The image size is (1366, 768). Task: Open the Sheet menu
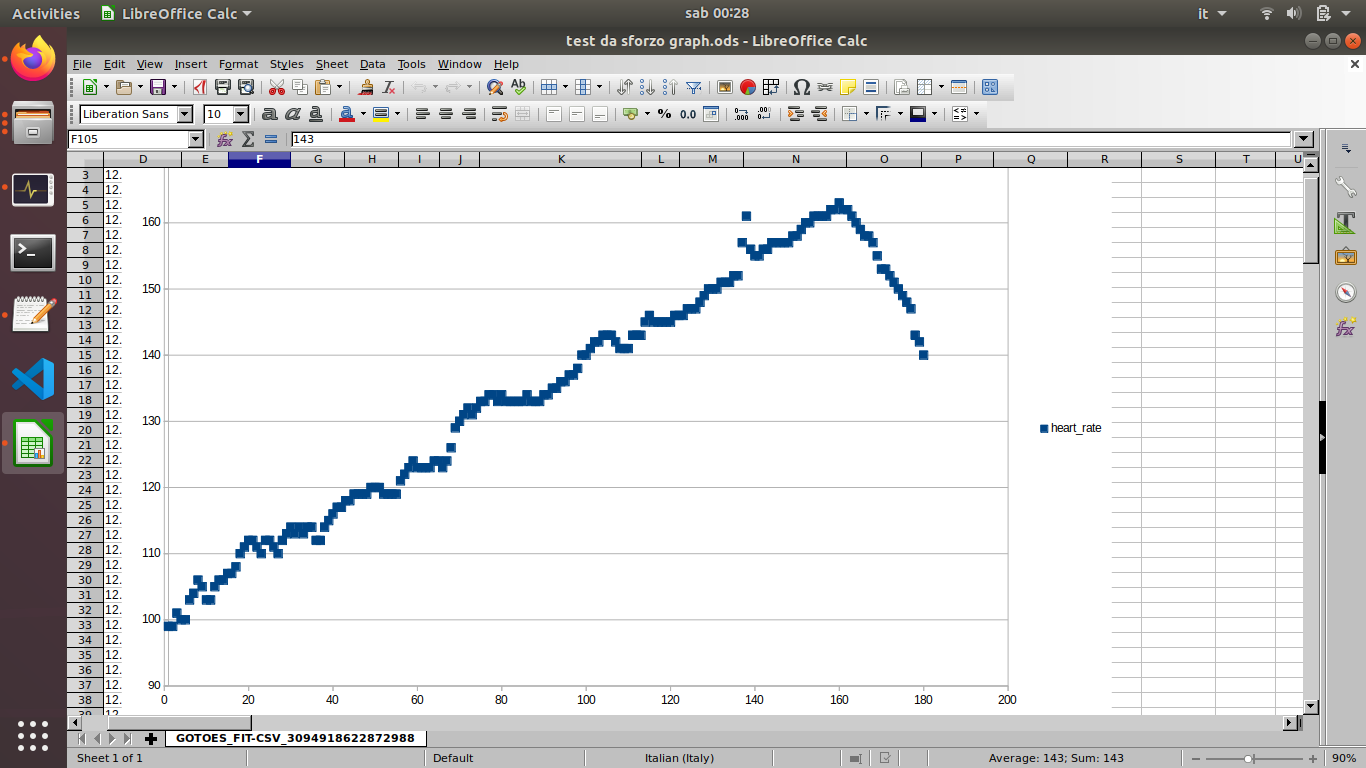click(x=332, y=64)
